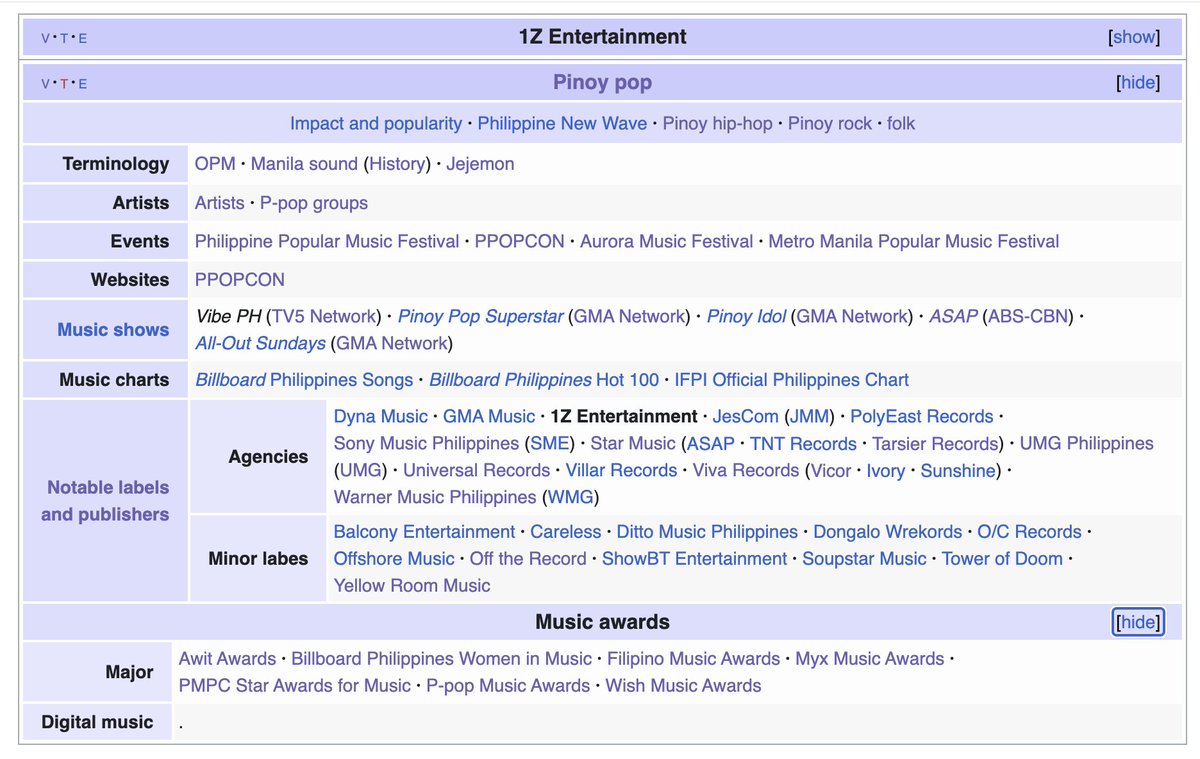
Task: Open Villar Records link
Action: (x=622, y=471)
